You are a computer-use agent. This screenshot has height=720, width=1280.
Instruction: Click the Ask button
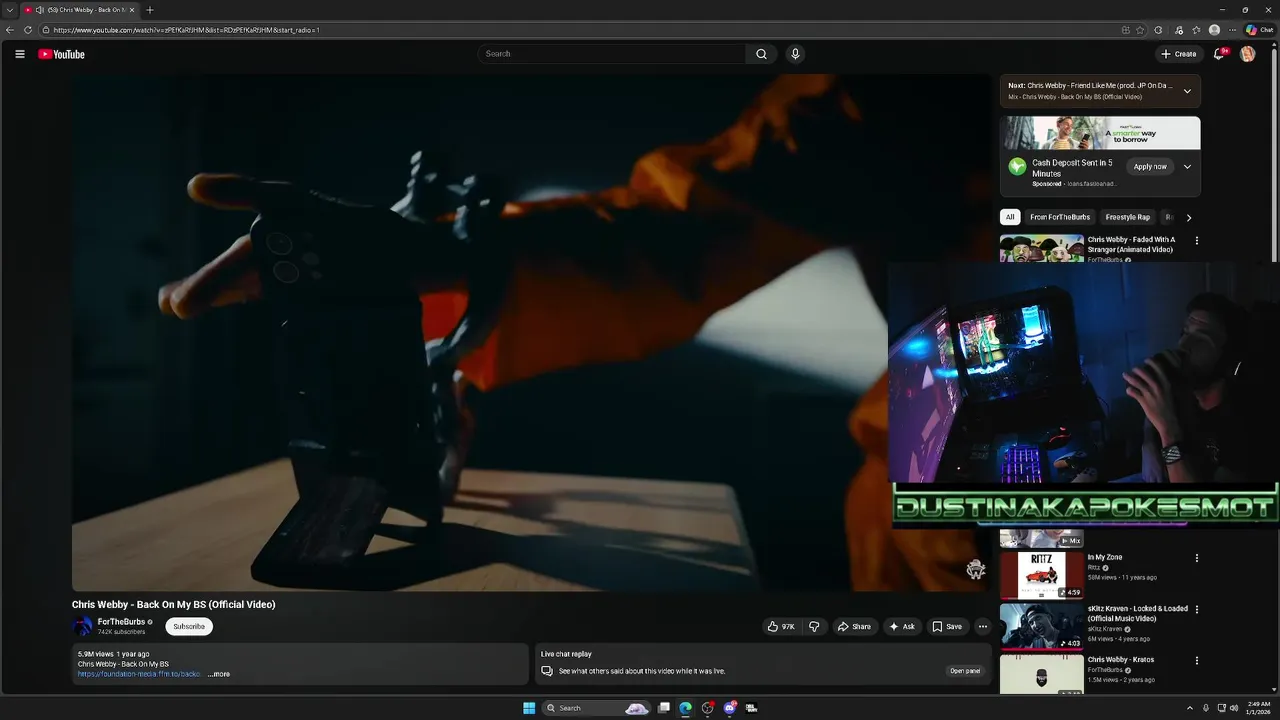point(902,627)
